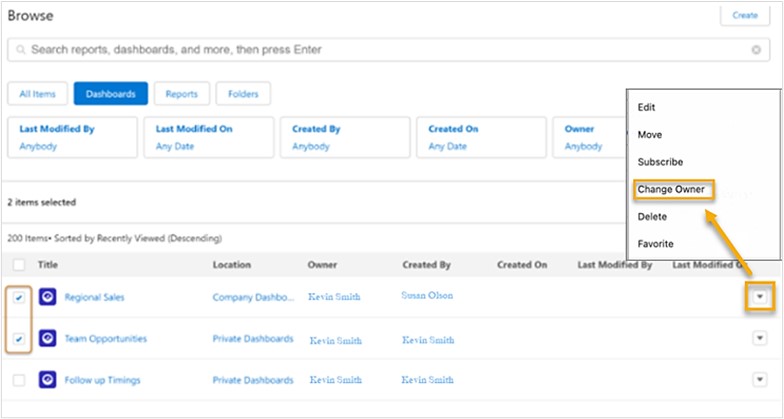
Task: Clear the search field with the X icon
Action: pyautogui.click(x=756, y=50)
